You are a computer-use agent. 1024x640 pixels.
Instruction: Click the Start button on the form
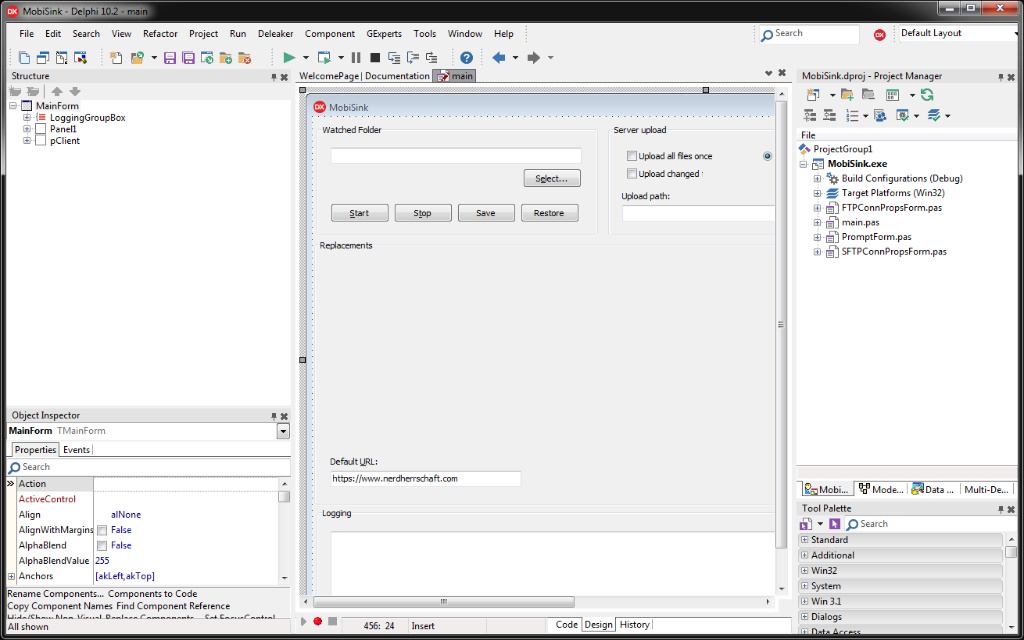359,213
